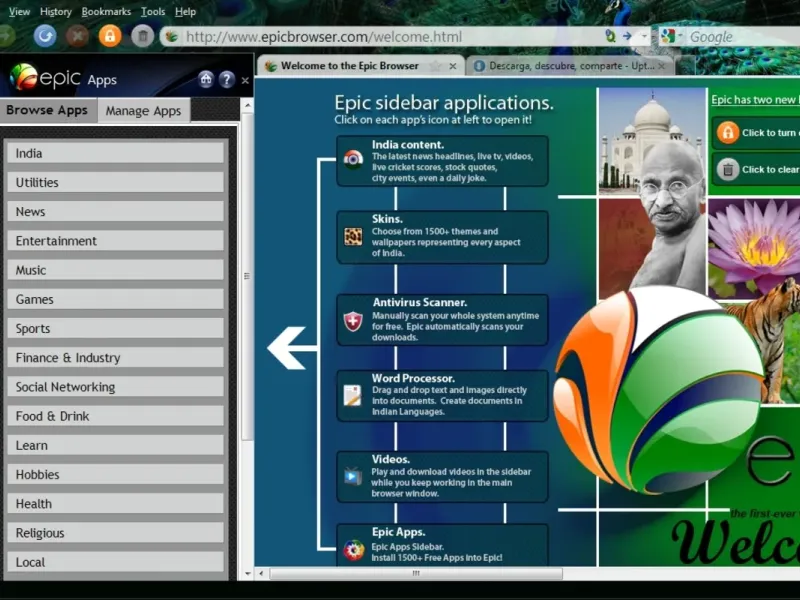Select the Religious category
This screenshot has height=600, width=800.
(115, 533)
